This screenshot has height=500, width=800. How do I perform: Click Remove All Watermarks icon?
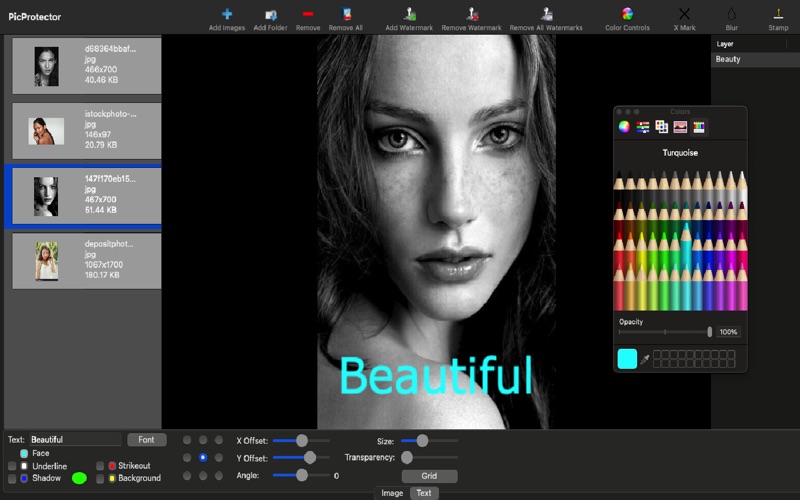pos(546,14)
